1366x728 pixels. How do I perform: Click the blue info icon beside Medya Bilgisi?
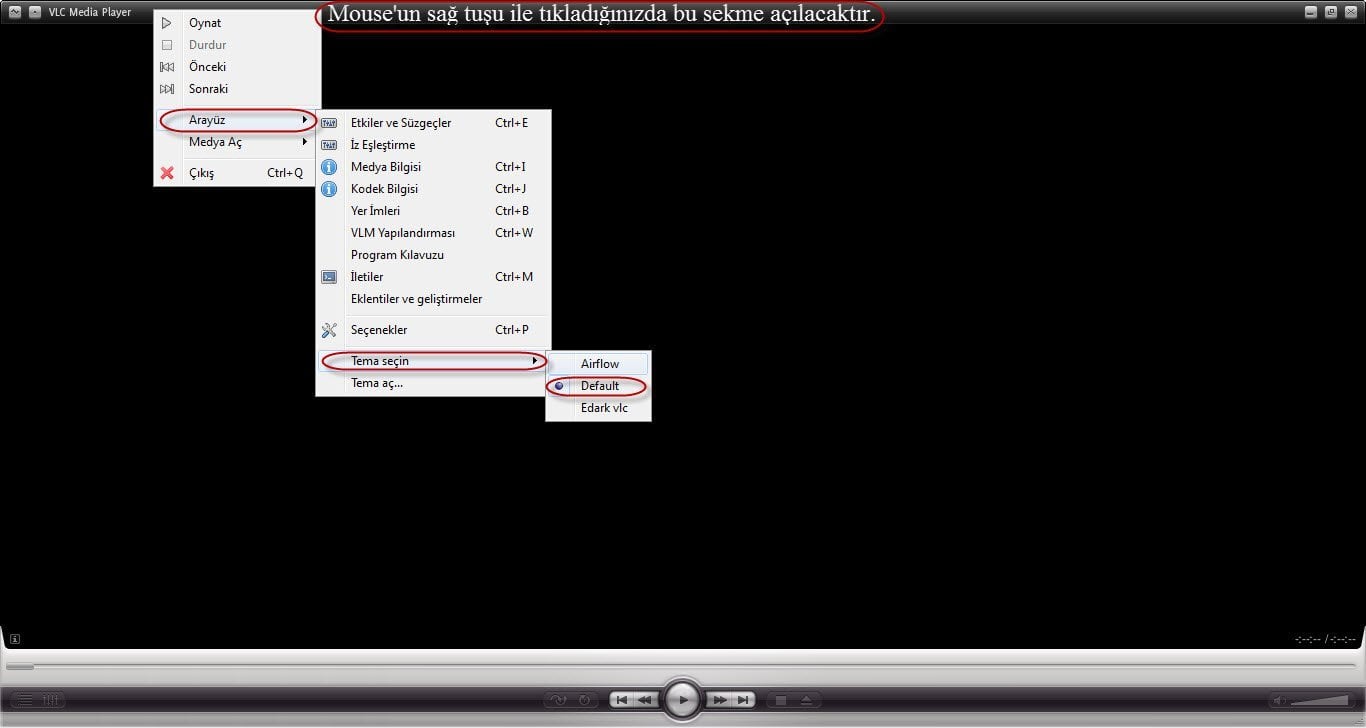(x=328, y=167)
